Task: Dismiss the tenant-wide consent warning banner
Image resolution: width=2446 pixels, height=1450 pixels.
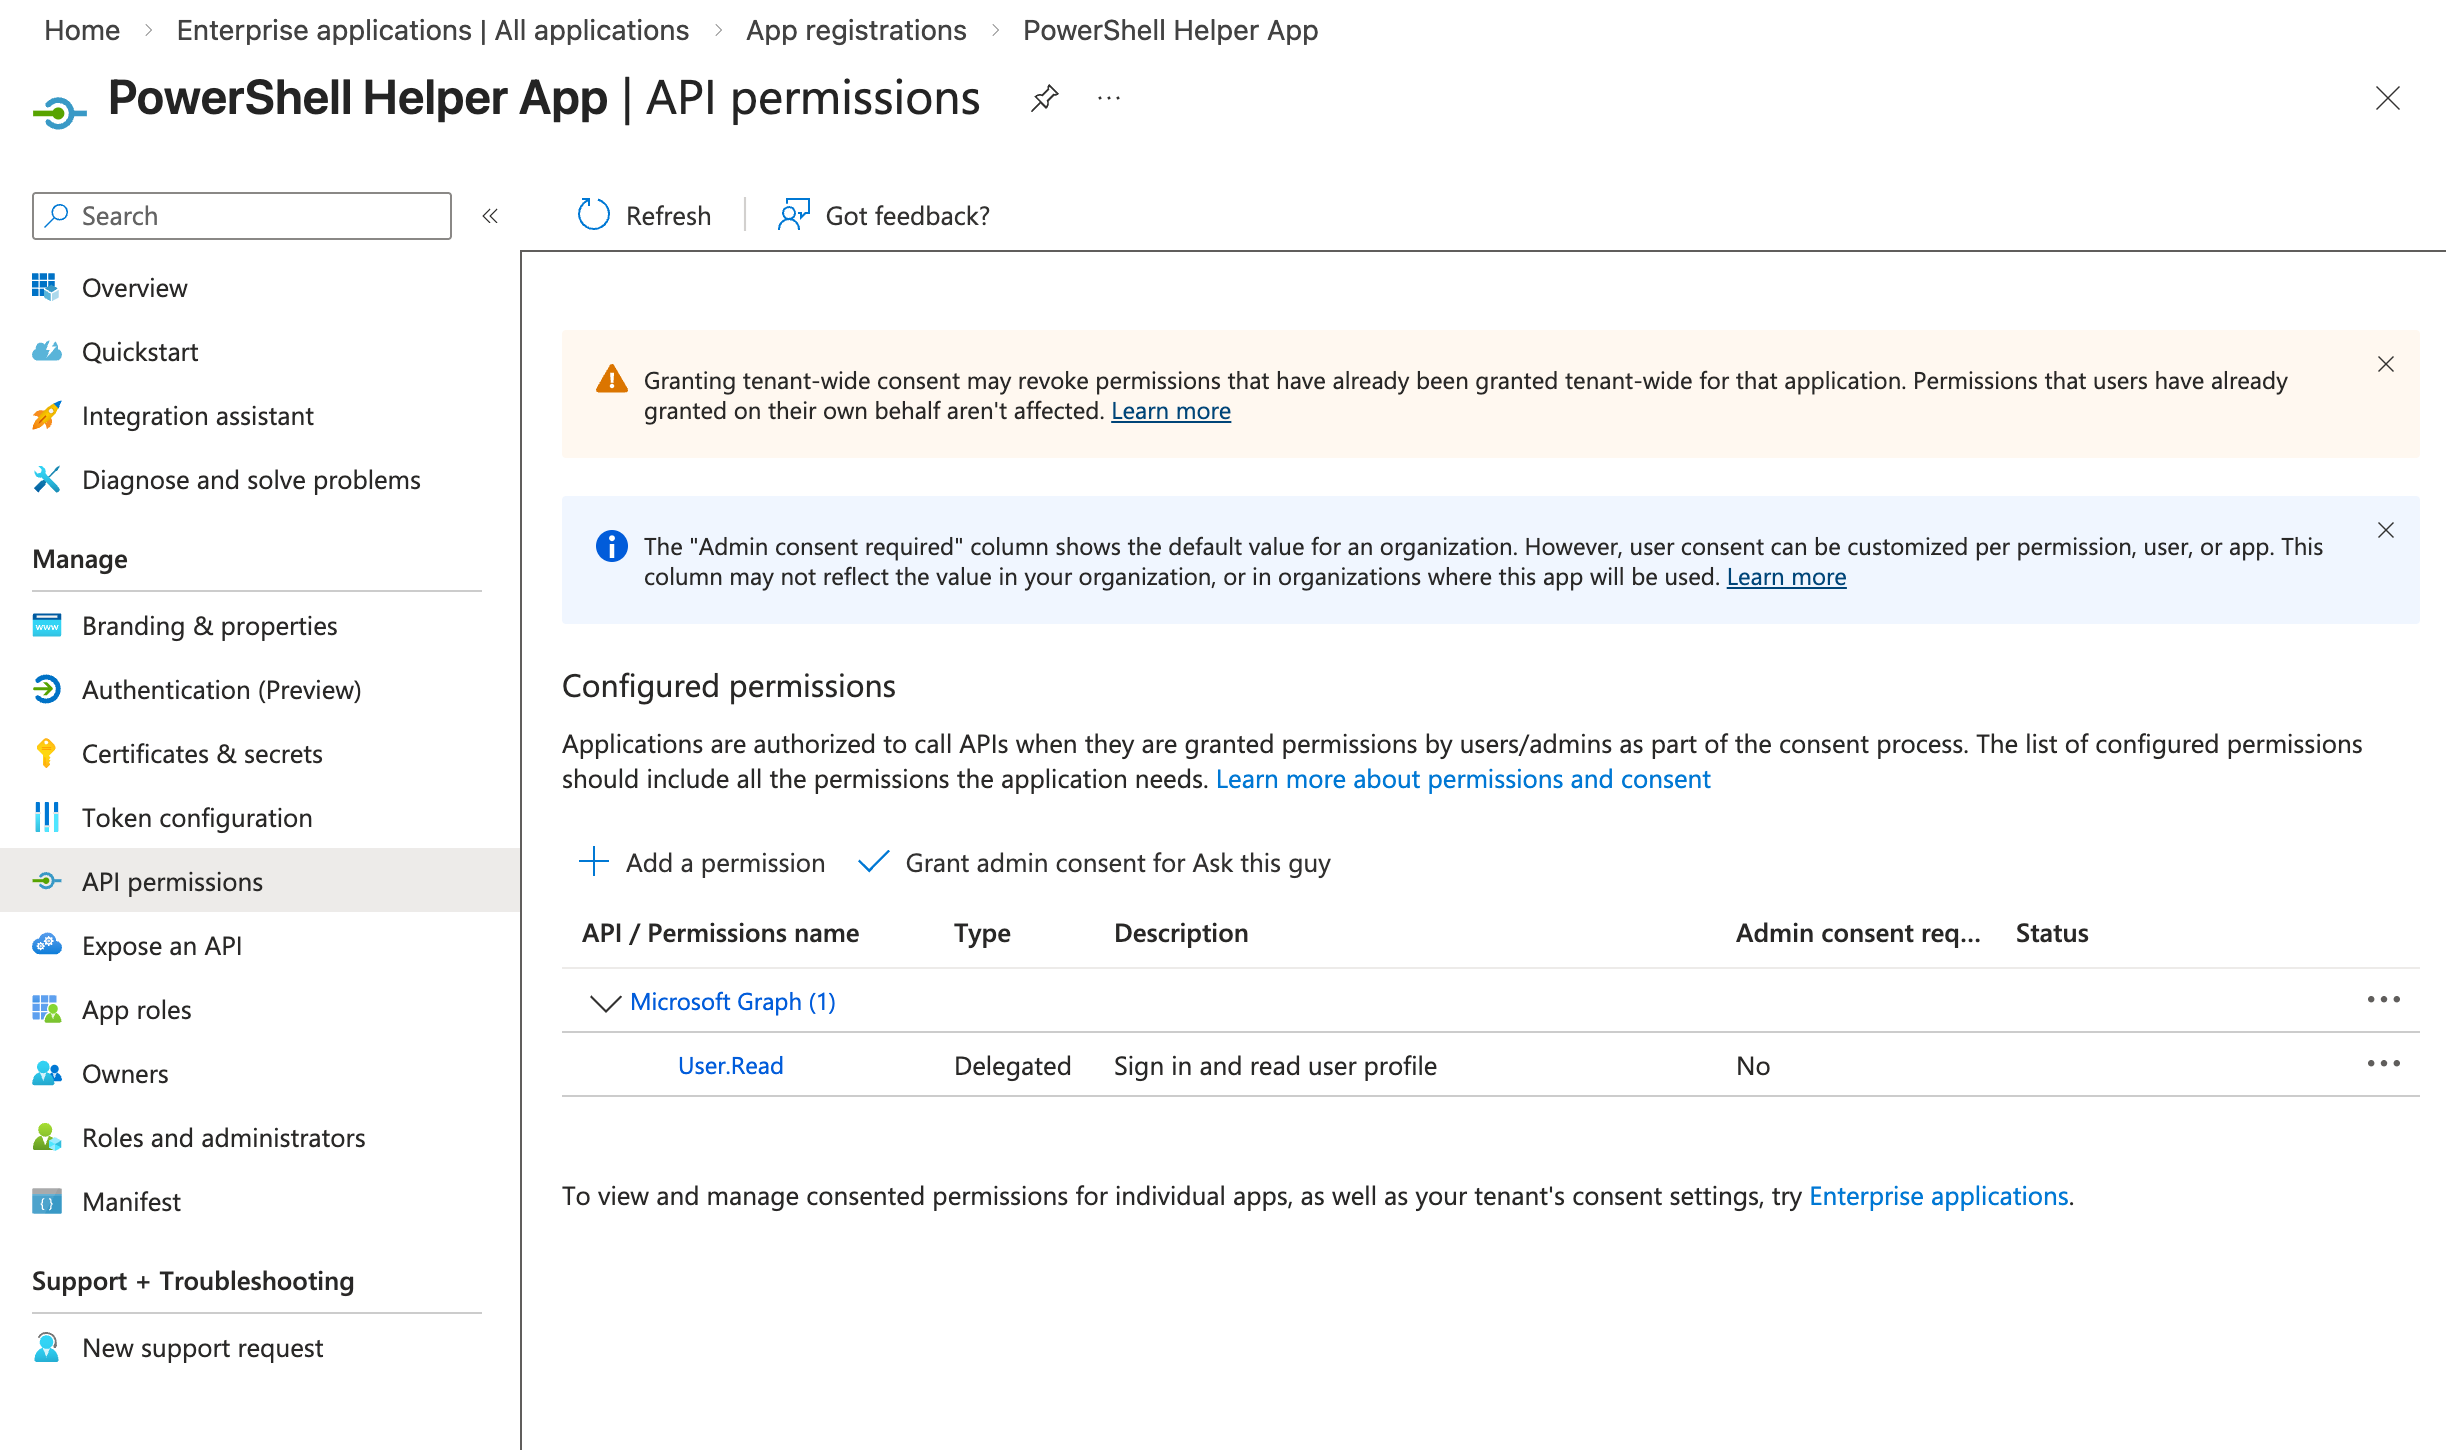Action: click(x=2387, y=364)
